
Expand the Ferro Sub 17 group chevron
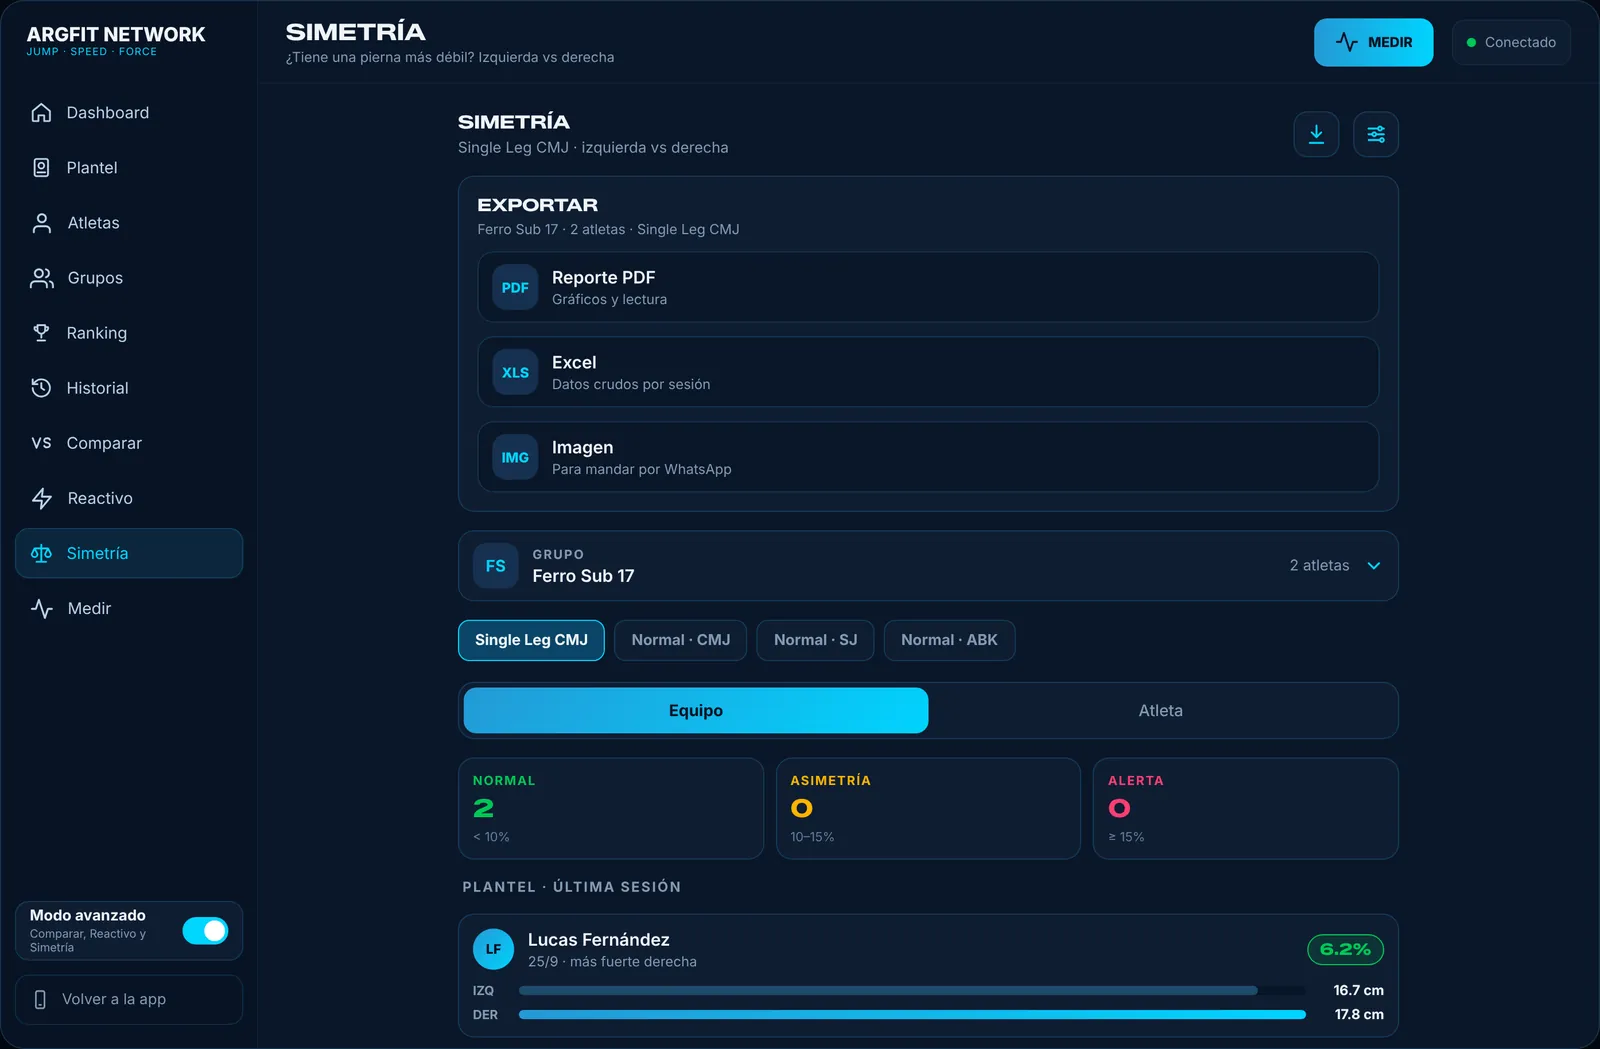click(x=1374, y=565)
